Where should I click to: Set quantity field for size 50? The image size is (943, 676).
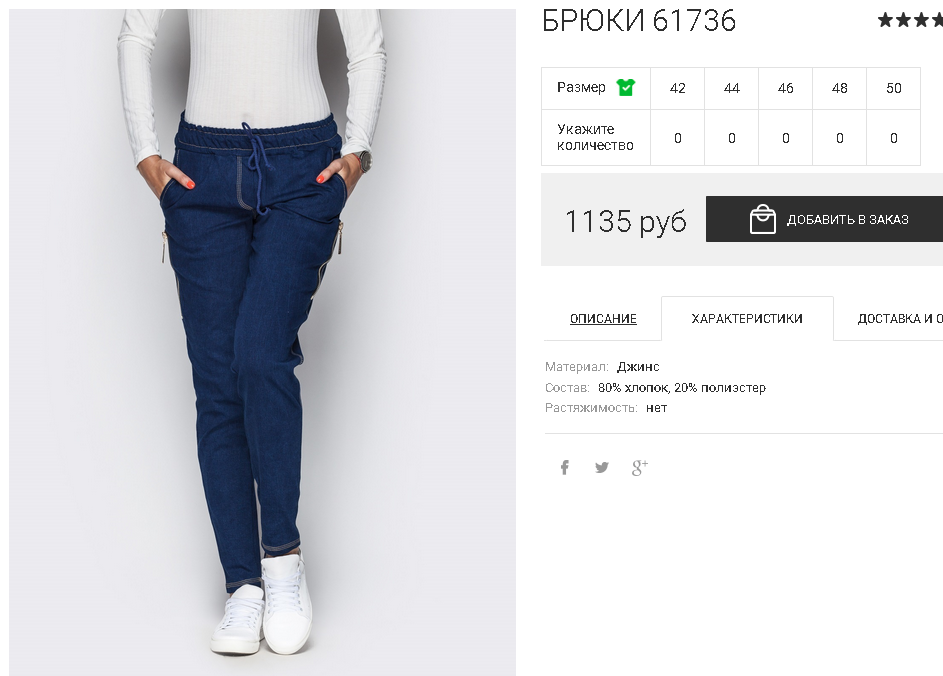point(894,138)
